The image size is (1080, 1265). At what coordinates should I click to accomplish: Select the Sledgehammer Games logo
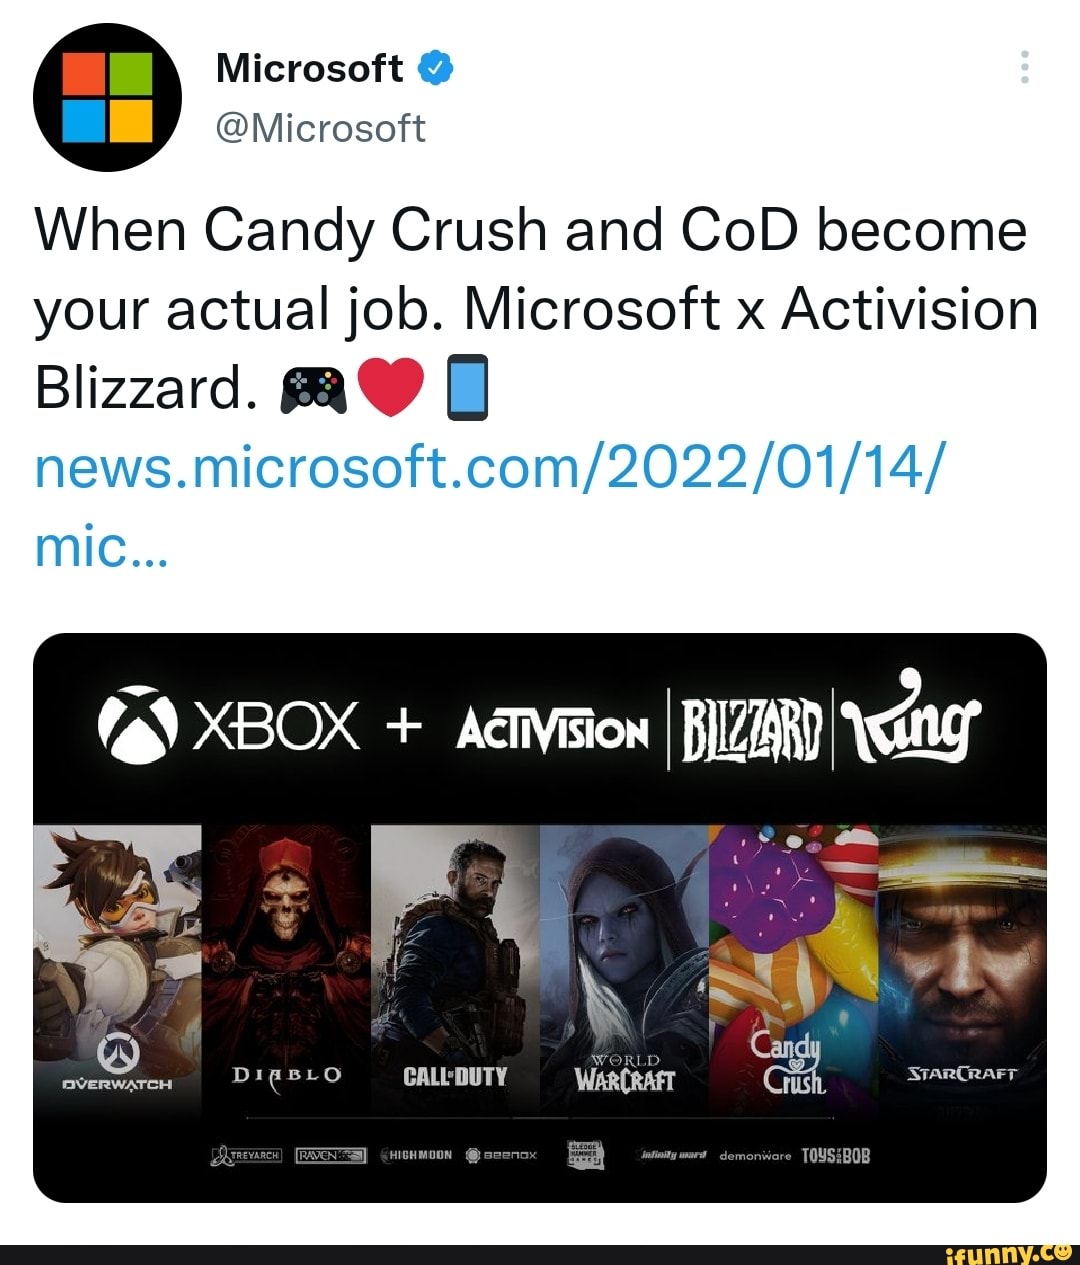(583, 1152)
